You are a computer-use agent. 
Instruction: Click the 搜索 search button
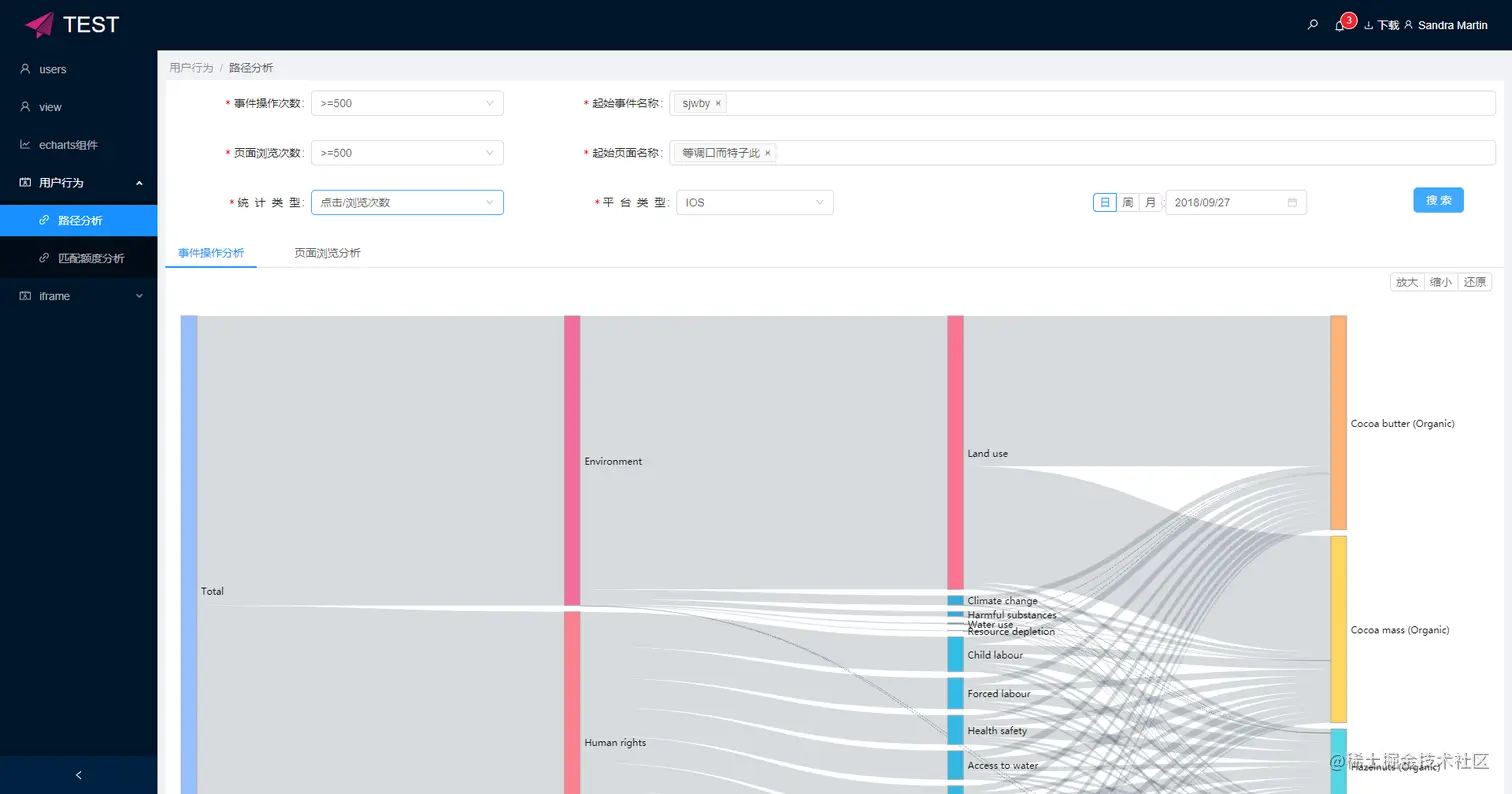pyautogui.click(x=1438, y=200)
